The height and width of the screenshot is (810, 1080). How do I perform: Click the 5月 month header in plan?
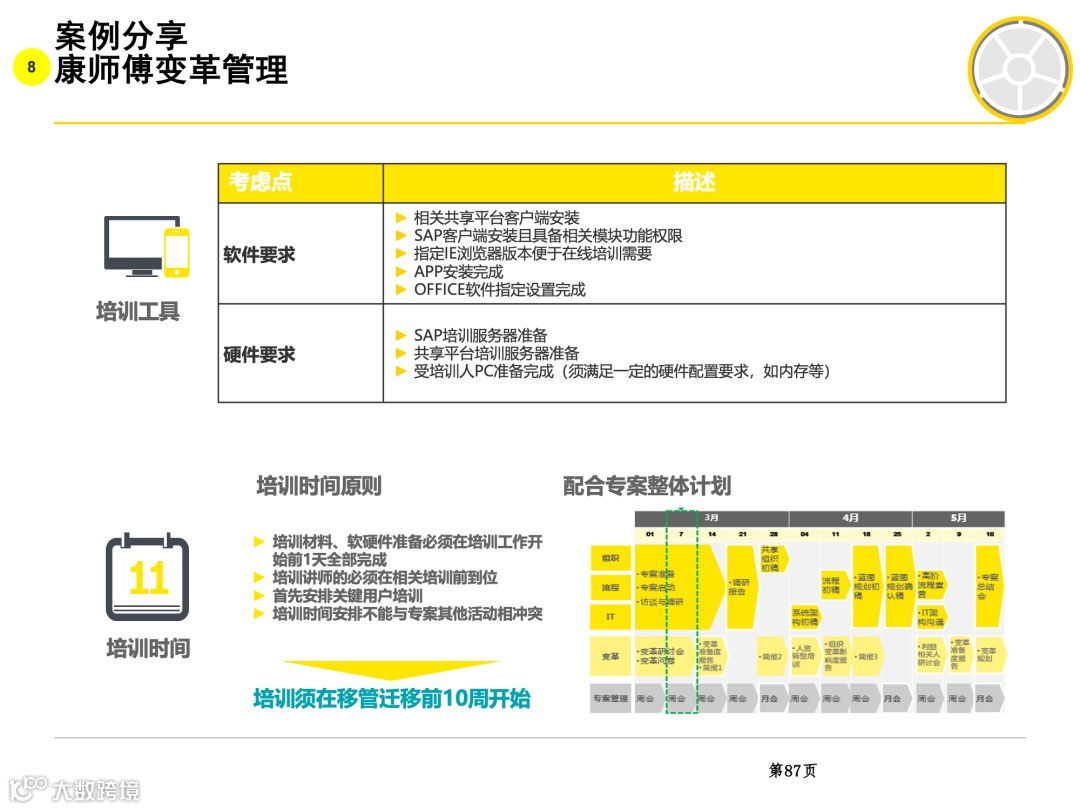point(958,518)
